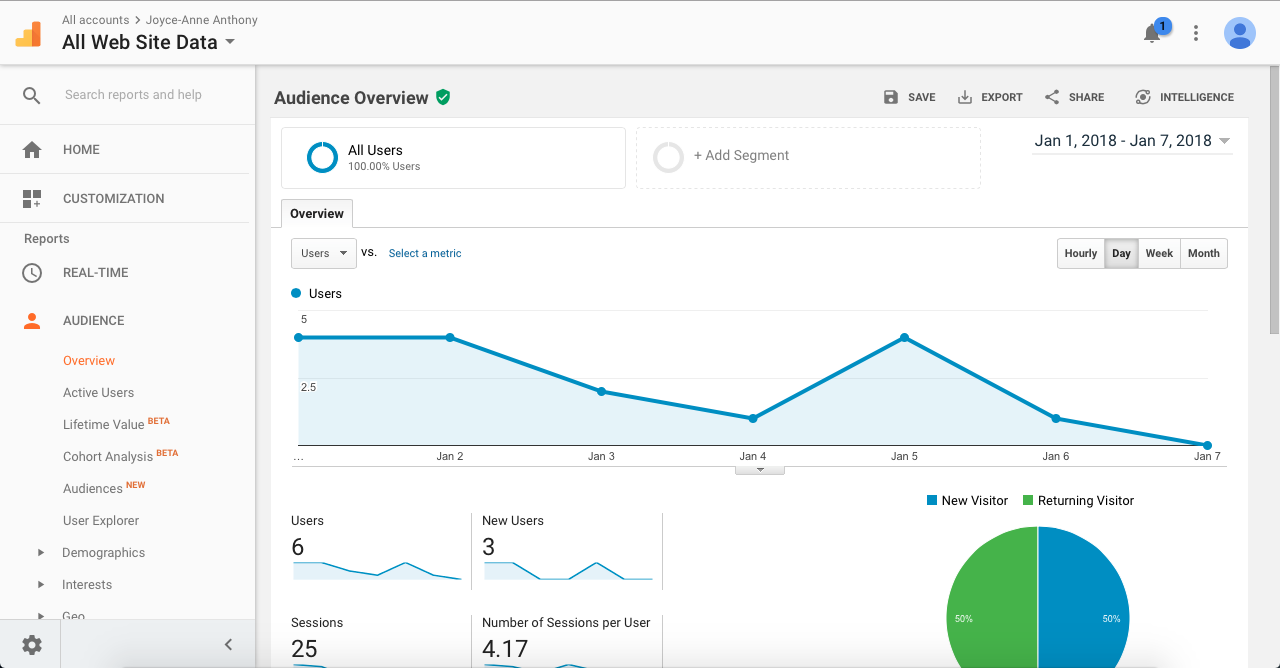Click the Export download icon
1280x668 pixels.
(965, 97)
